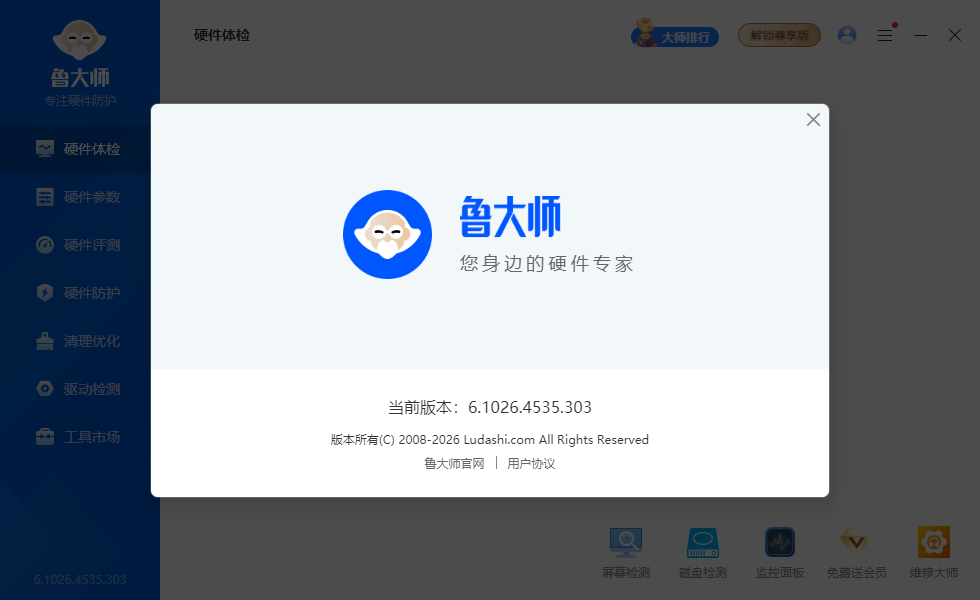Screen dimensions: 980x600
Task: Click the 解锁尊享版 button
Action: tap(779, 35)
